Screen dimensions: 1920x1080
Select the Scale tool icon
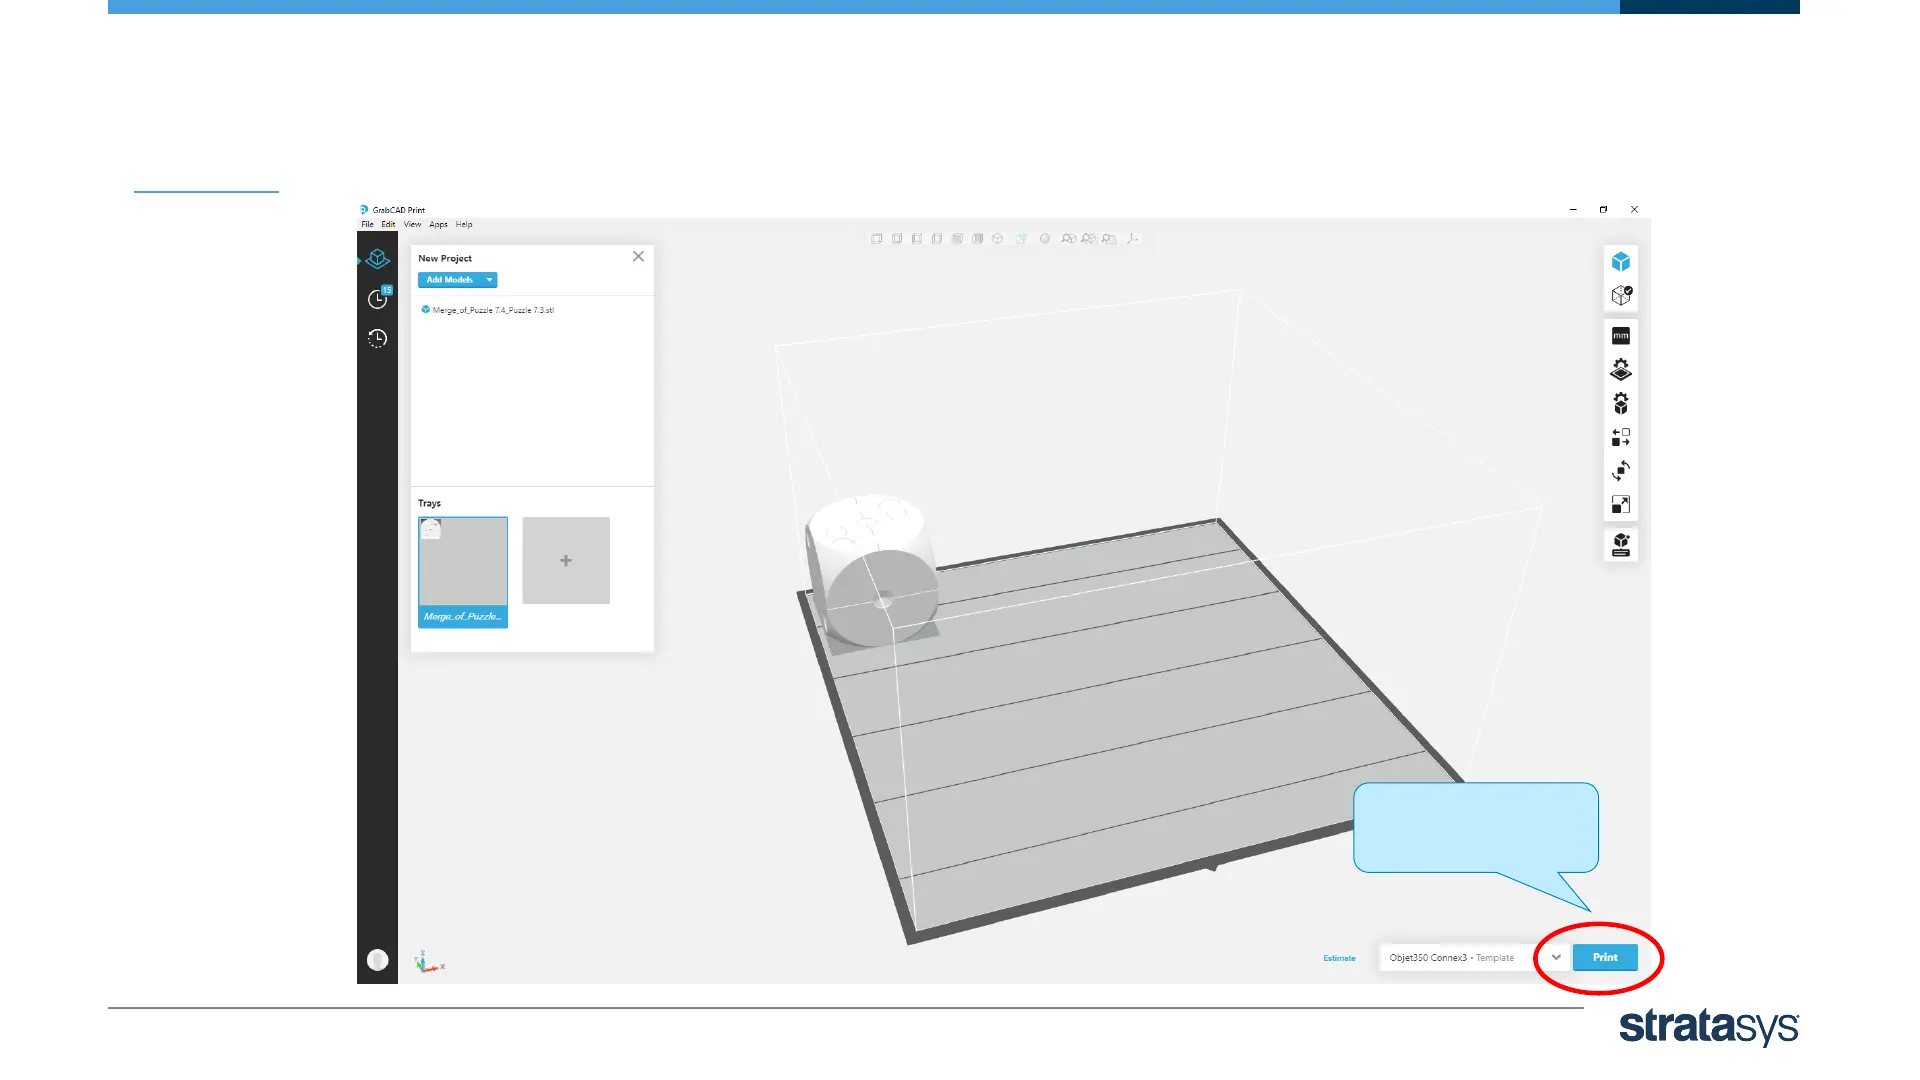point(1620,505)
